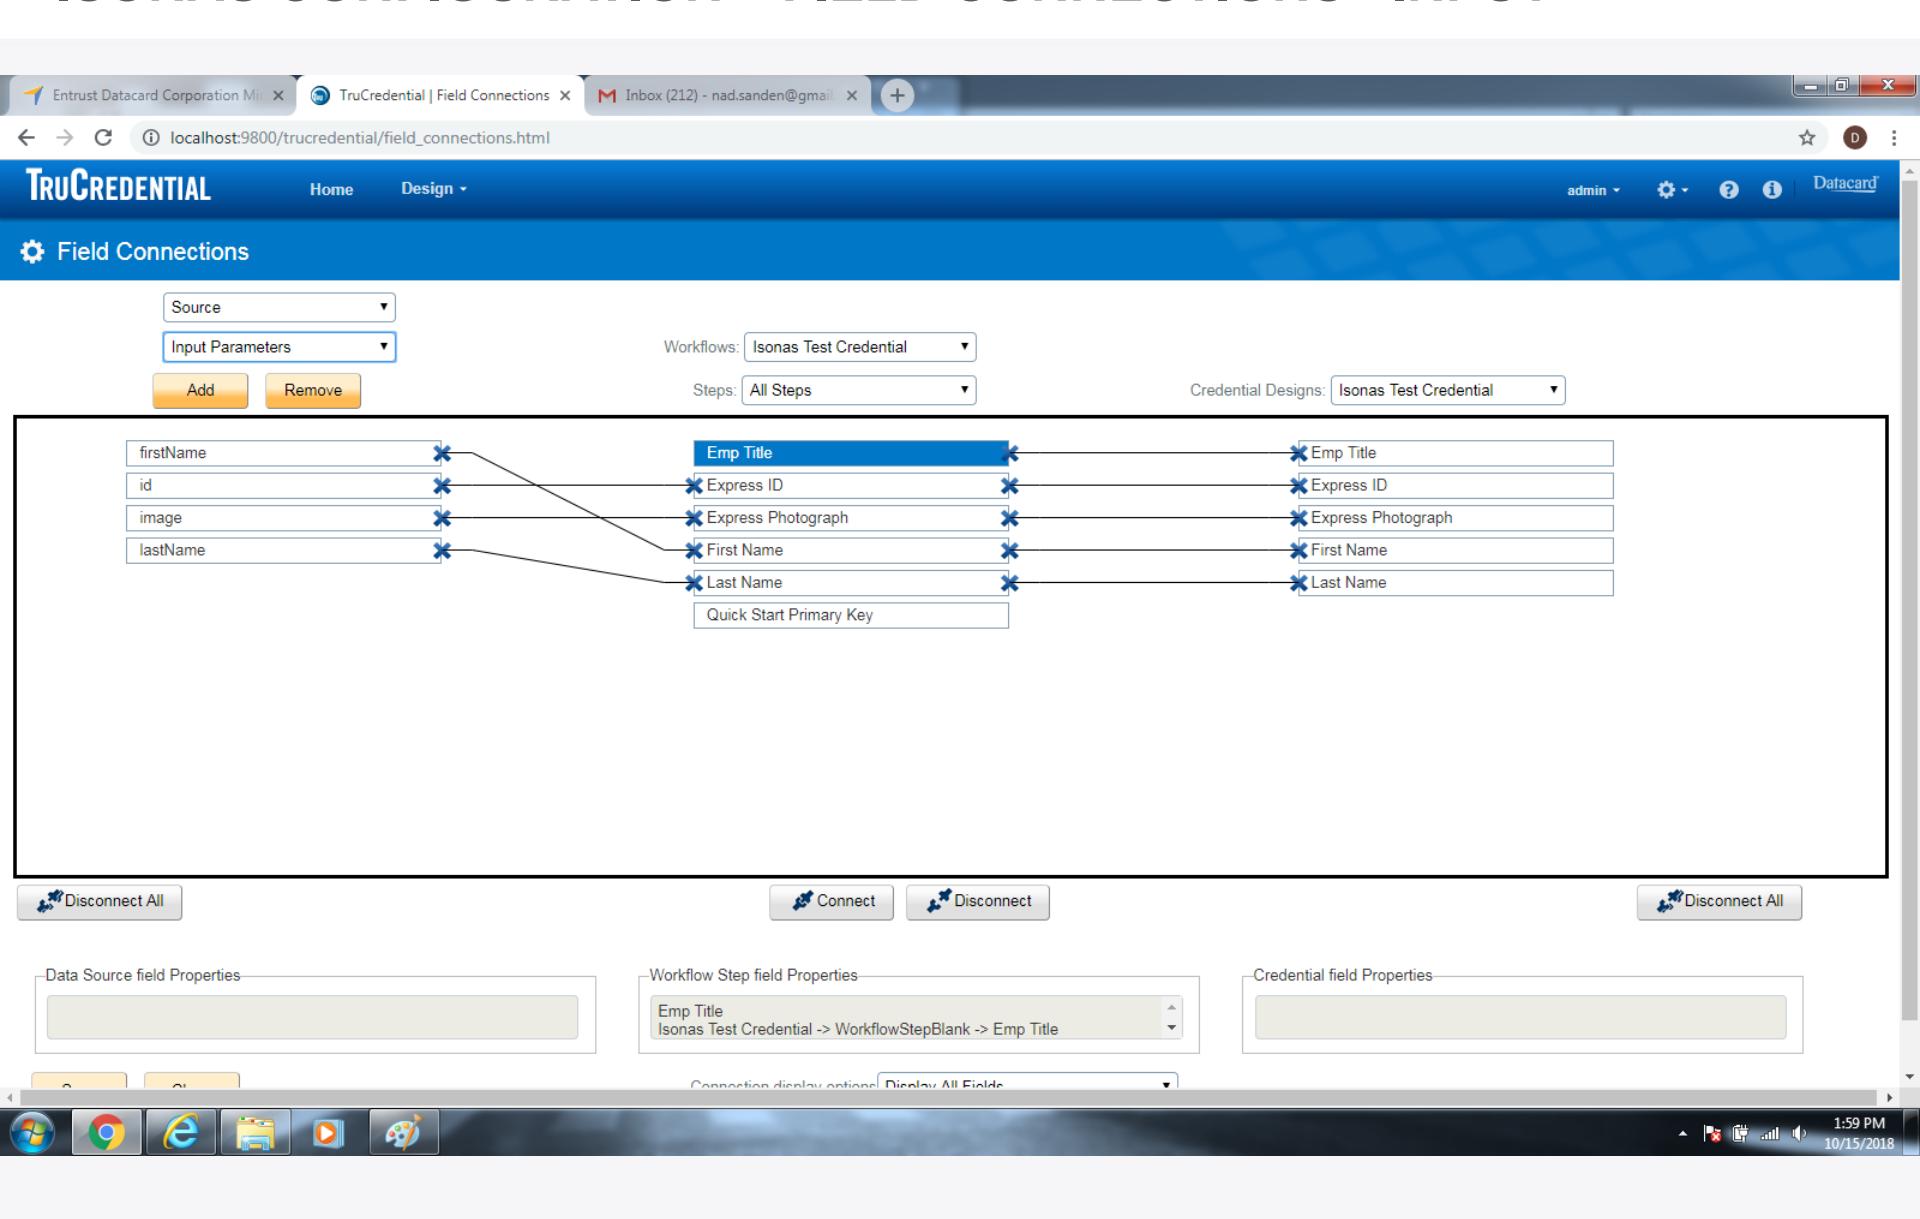Bookmark this page with the star icon
Image resolution: width=1920 pixels, height=1219 pixels.
(x=1807, y=138)
